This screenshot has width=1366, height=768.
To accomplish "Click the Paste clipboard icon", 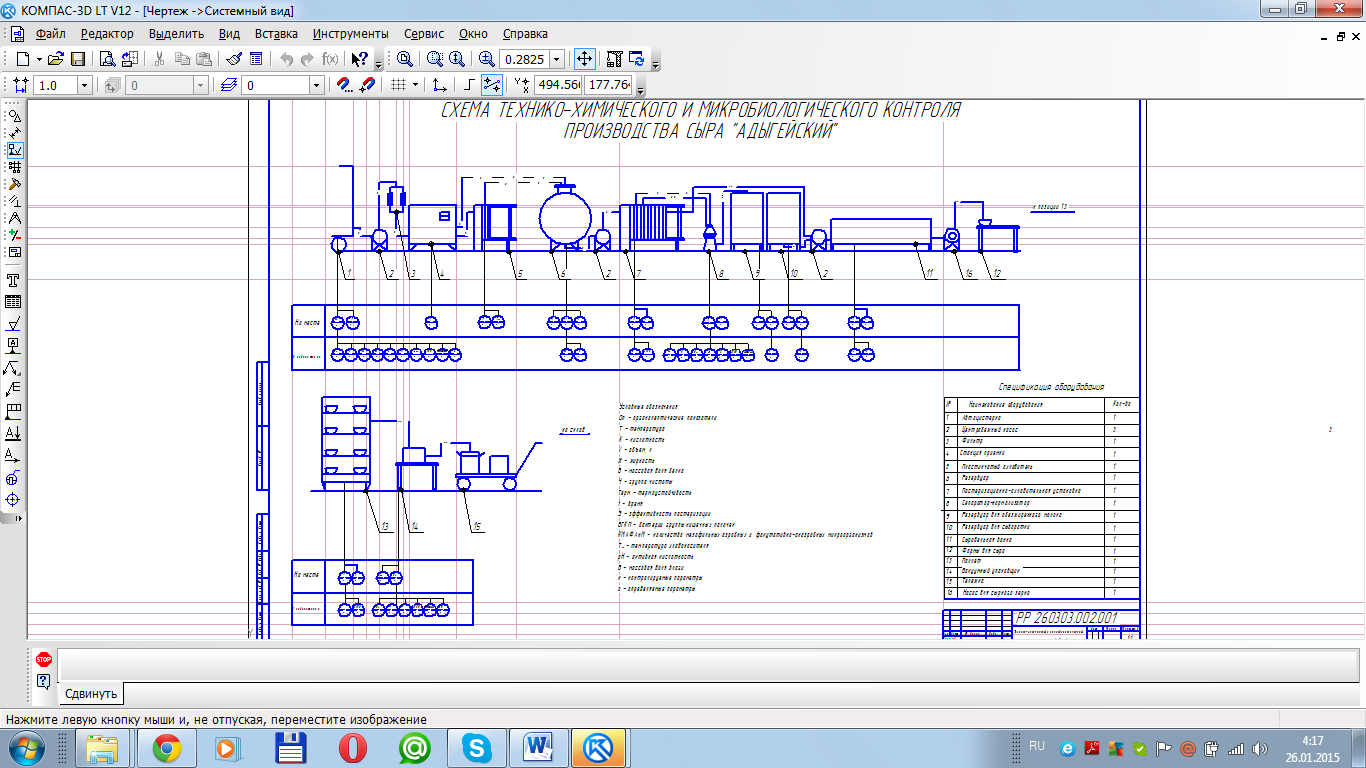I will (204, 59).
